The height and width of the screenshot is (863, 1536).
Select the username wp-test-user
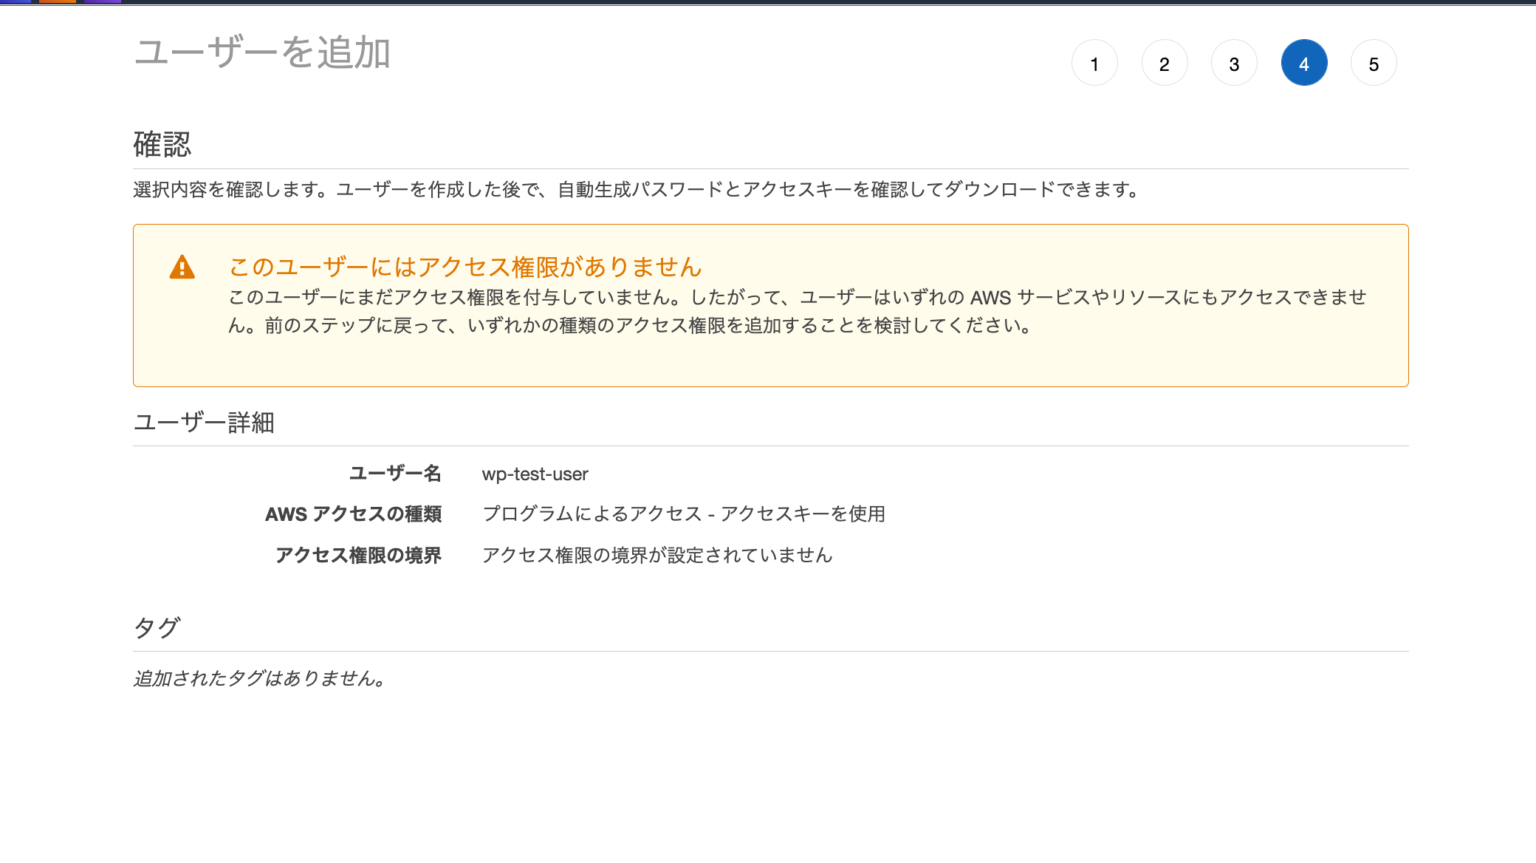(x=535, y=474)
